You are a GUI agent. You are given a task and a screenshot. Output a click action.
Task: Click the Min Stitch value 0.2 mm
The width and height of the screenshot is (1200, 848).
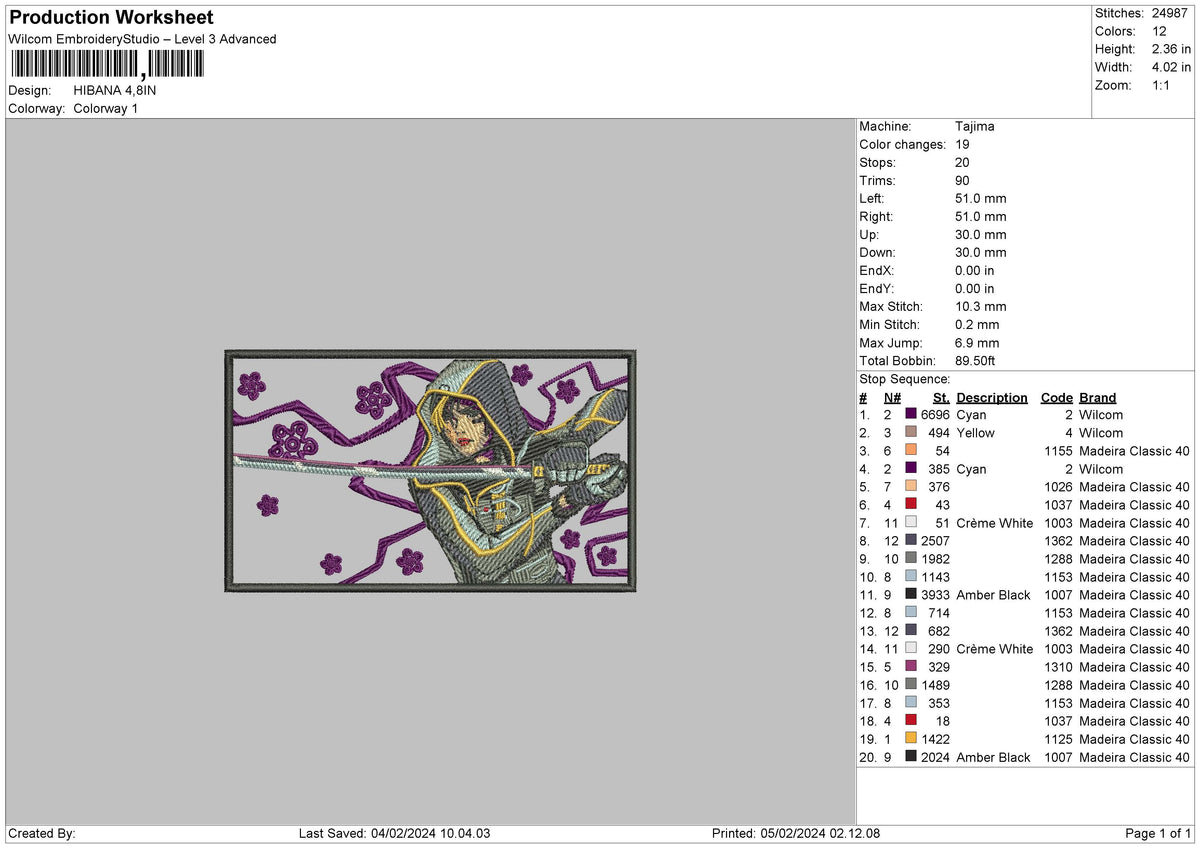coord(977,325)
